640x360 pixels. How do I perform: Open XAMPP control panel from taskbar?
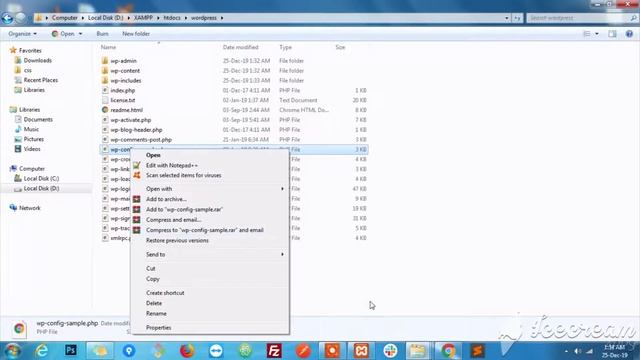(361, 351)
